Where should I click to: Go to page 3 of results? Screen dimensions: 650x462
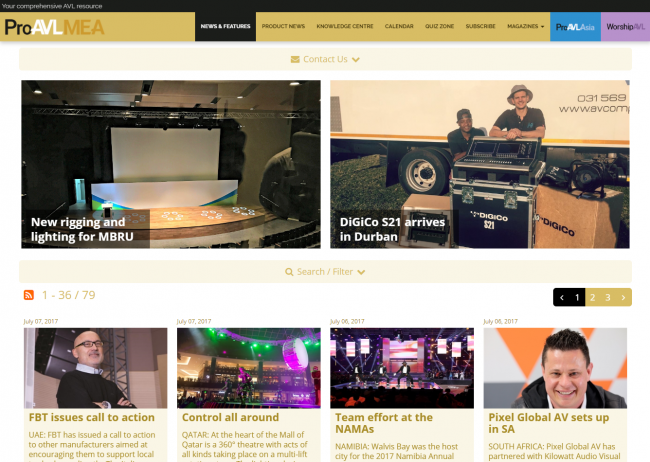[608, 297]
